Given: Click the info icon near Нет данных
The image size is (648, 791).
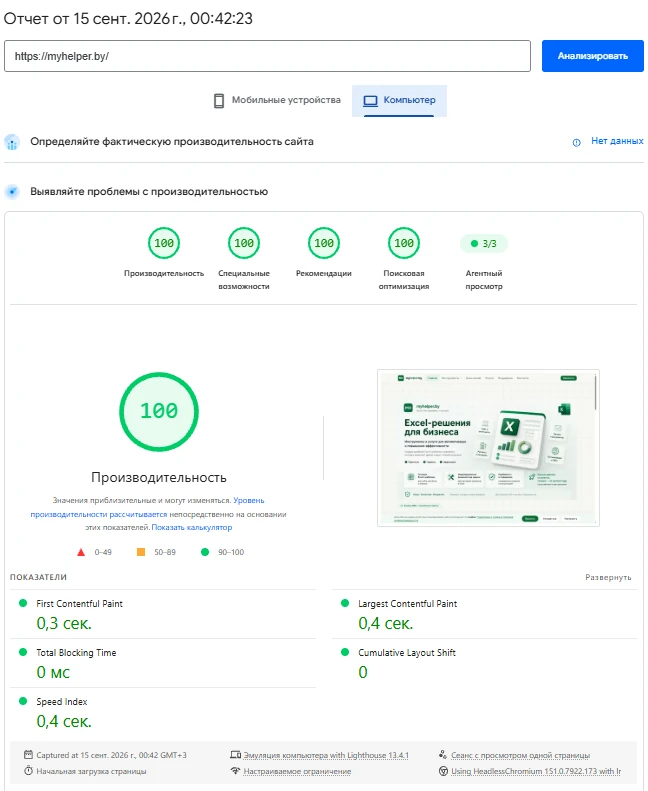Looking at the screenshot, I should click(576, 142).
